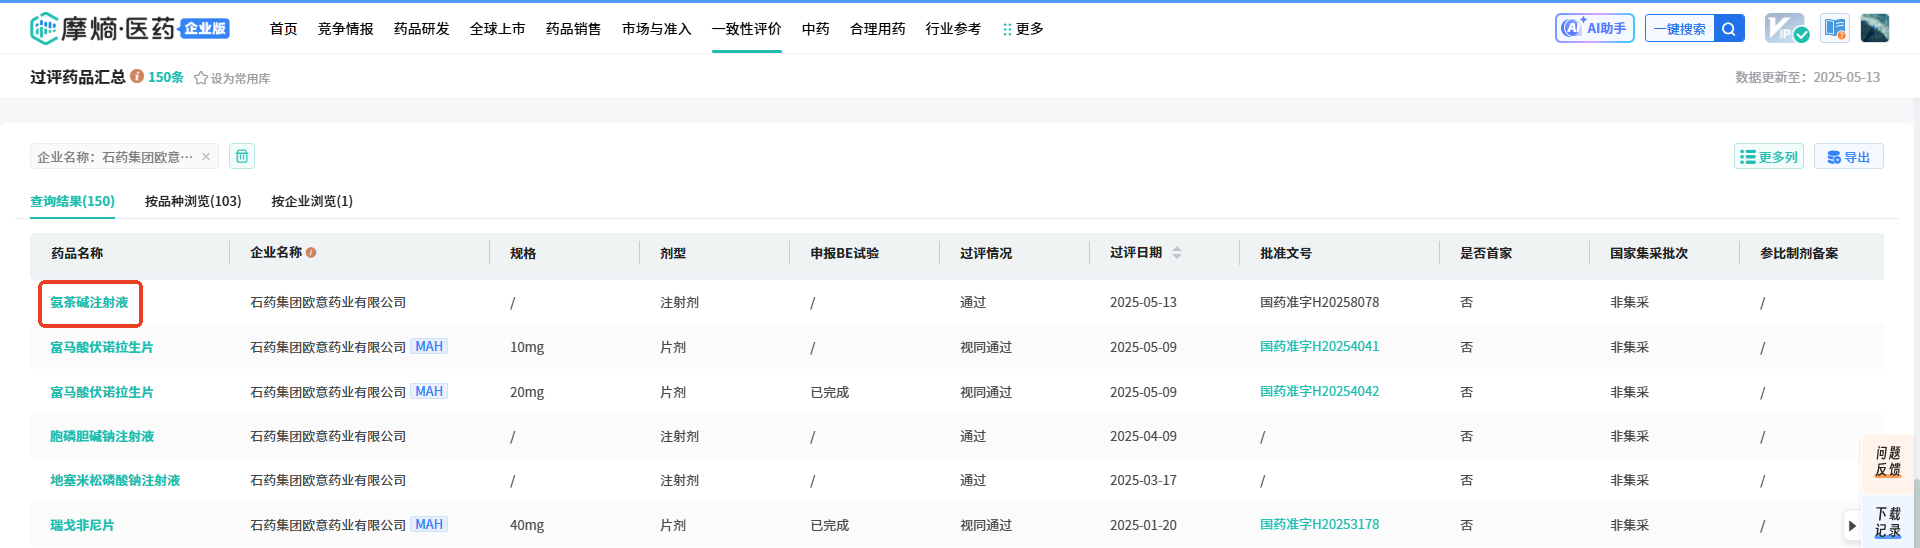
Task: Set page as favorite with star 设为常用库
Action: 232,78
